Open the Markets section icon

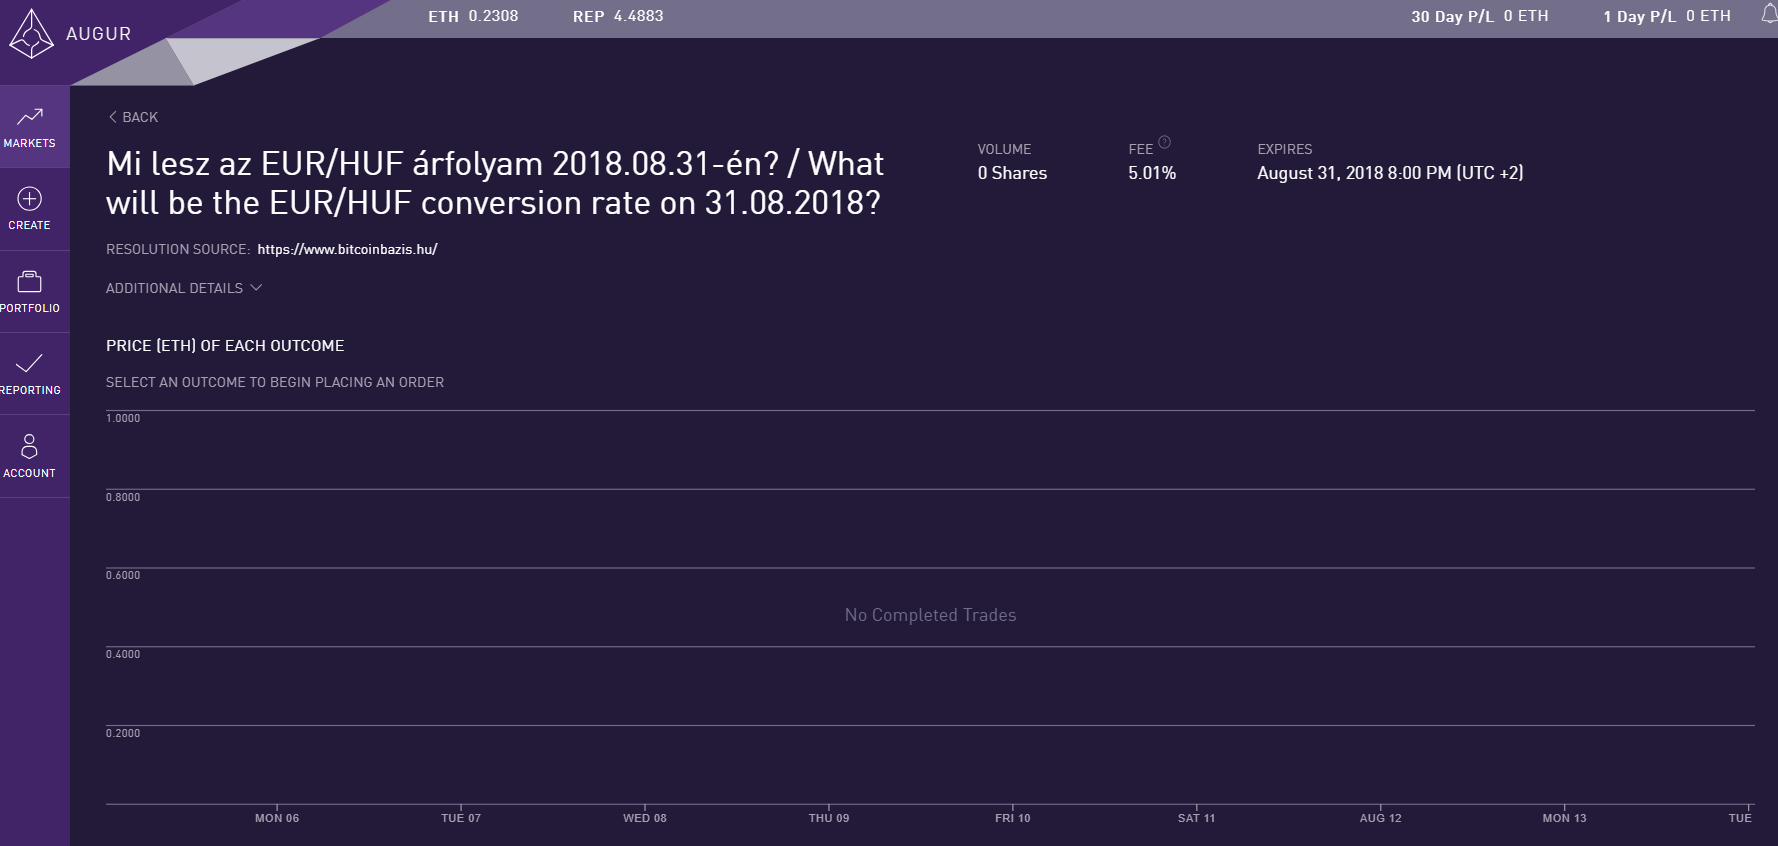pos(30,117)
